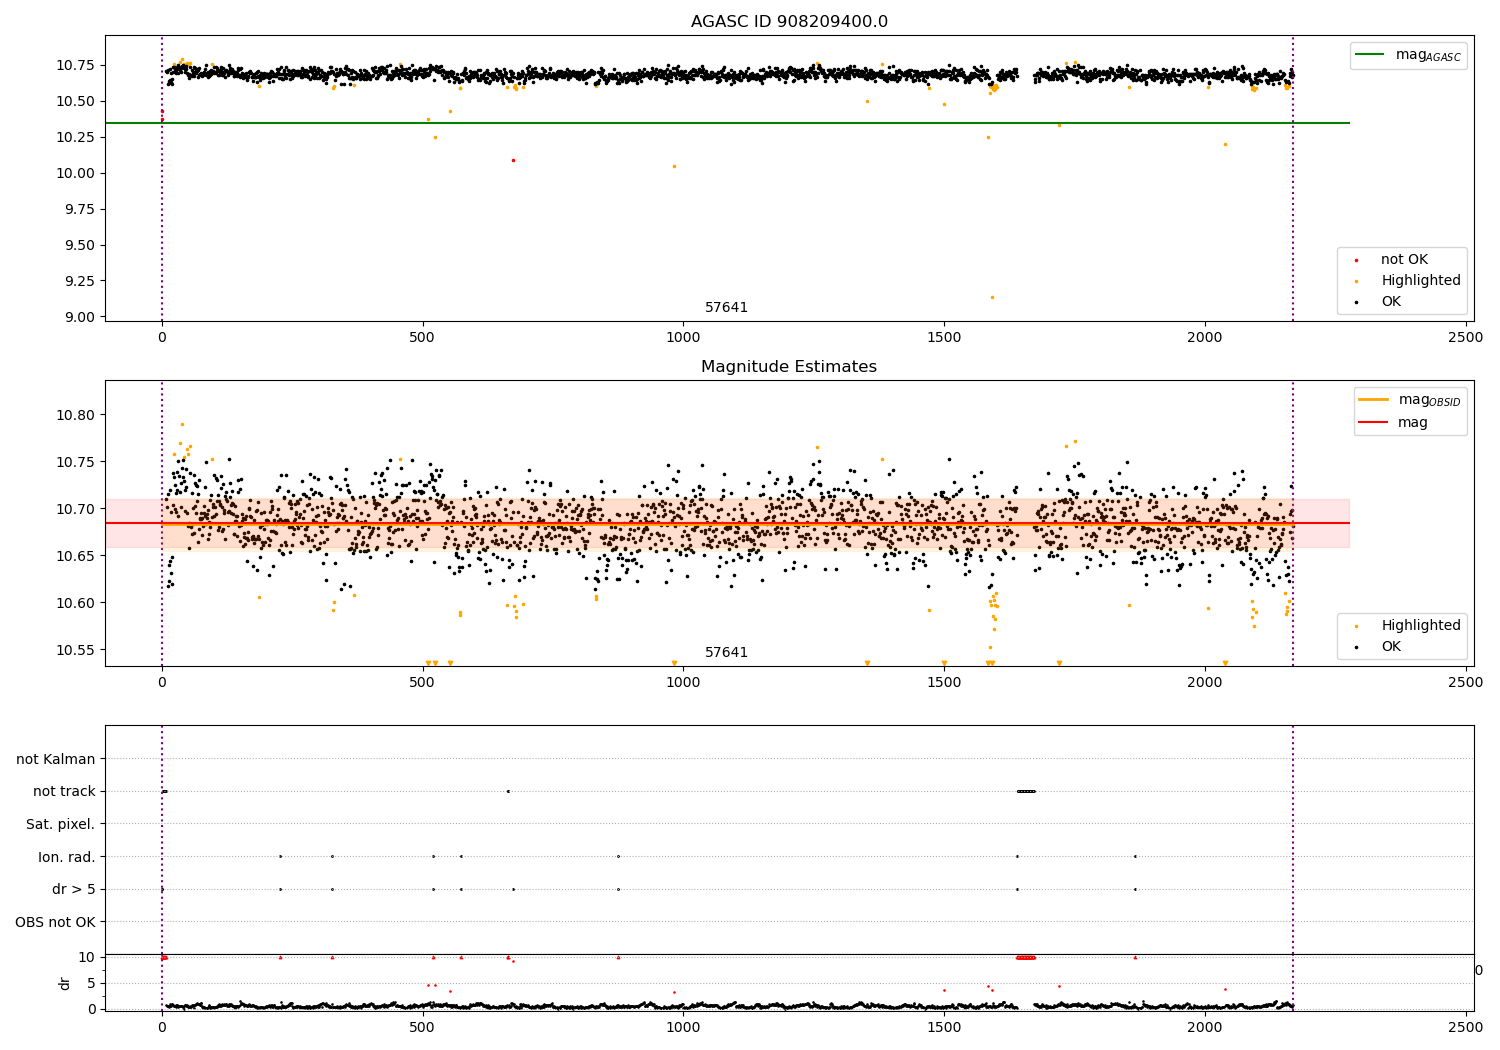Click the 'AGASC ID 908209400.0' plot title

pyautogui.click(x=789, y=22)
